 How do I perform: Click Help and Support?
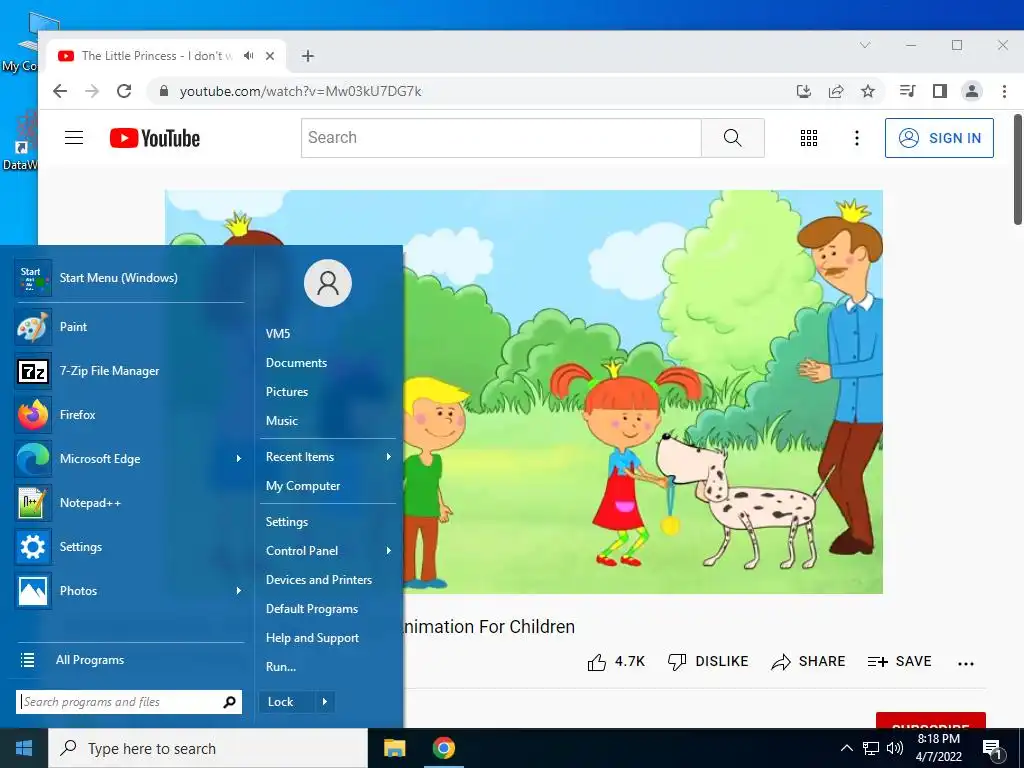click(312, 638)
